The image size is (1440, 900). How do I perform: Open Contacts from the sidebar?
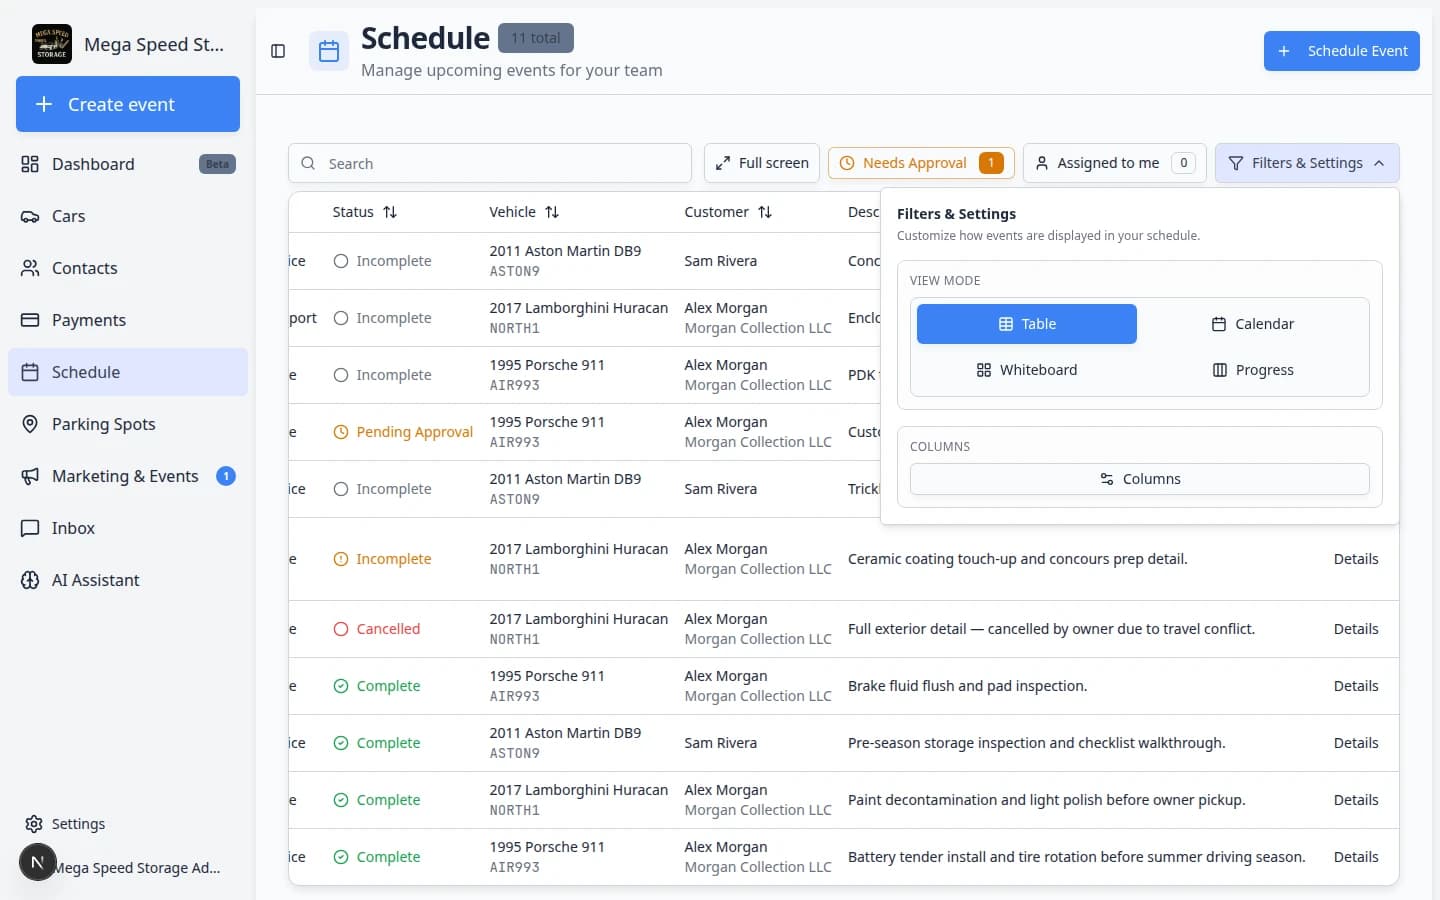coord(128,268)
